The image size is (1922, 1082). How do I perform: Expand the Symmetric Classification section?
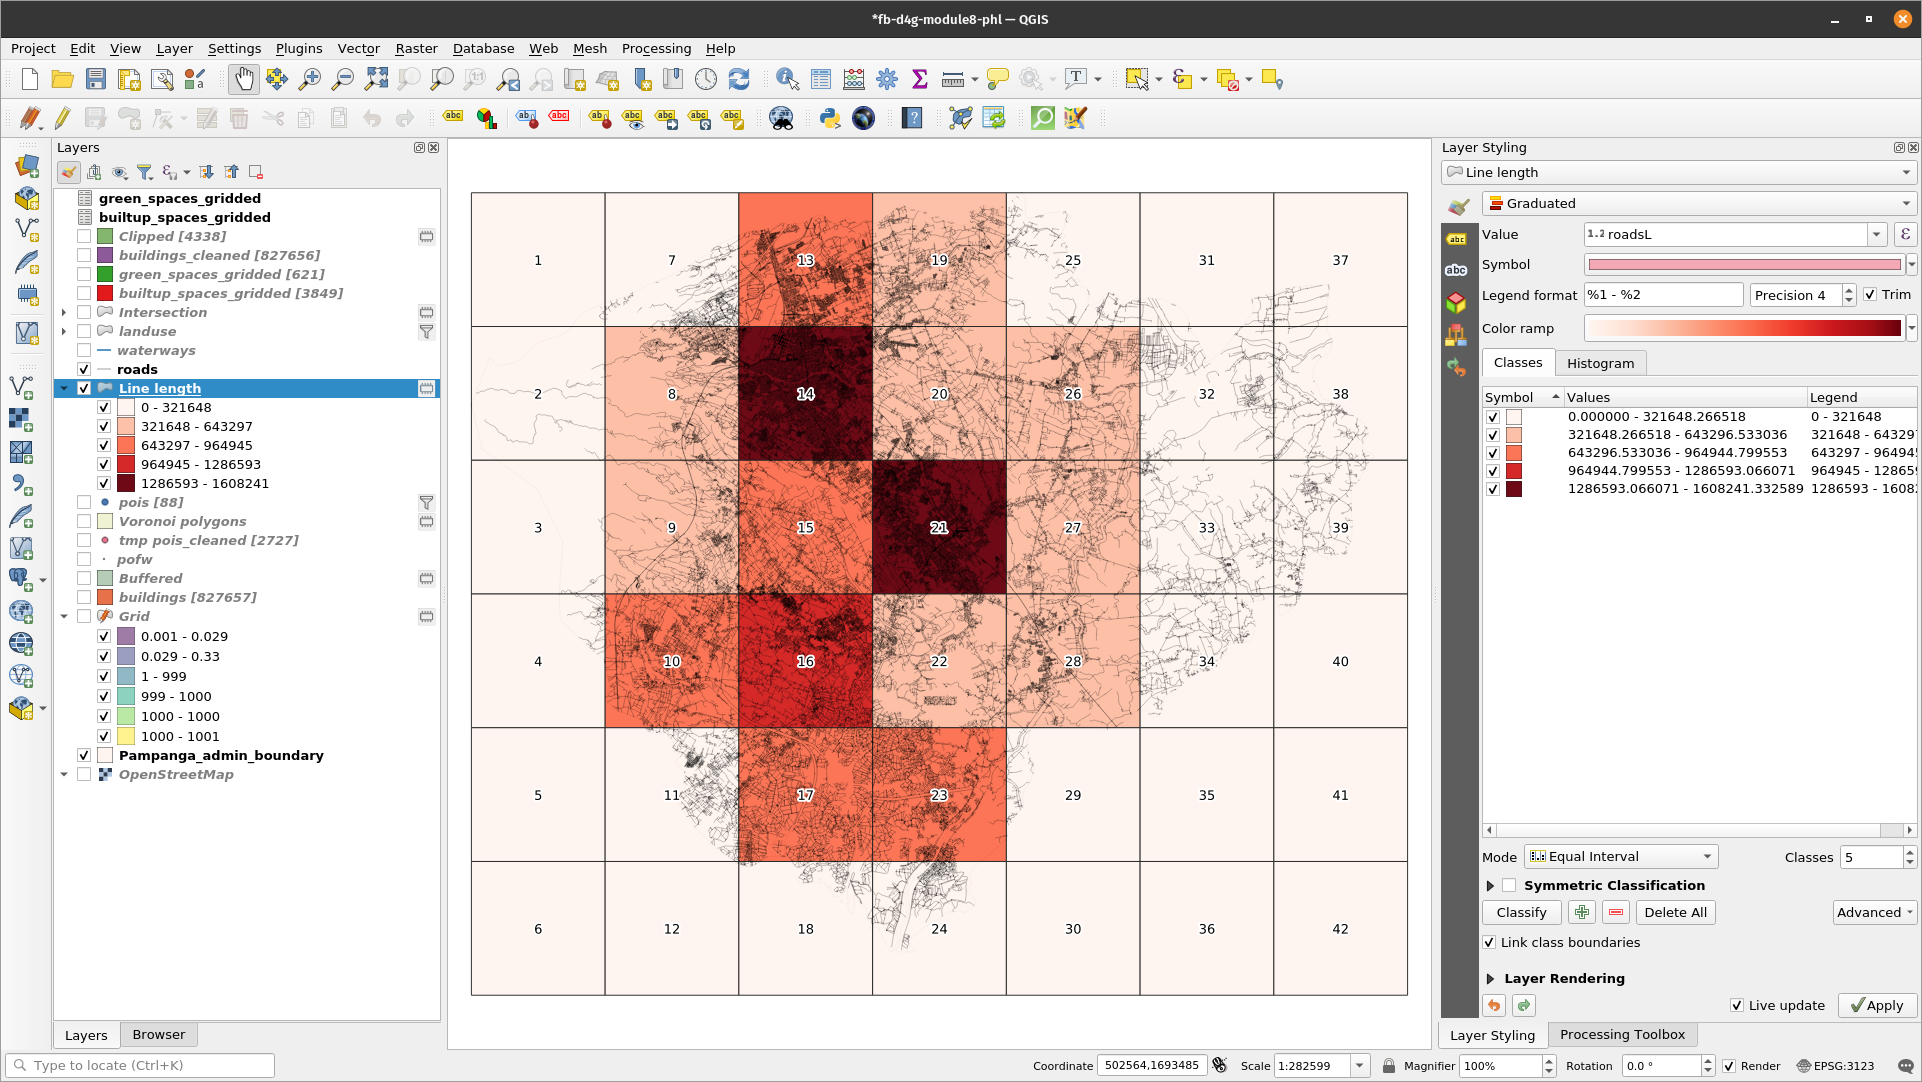1489,885
